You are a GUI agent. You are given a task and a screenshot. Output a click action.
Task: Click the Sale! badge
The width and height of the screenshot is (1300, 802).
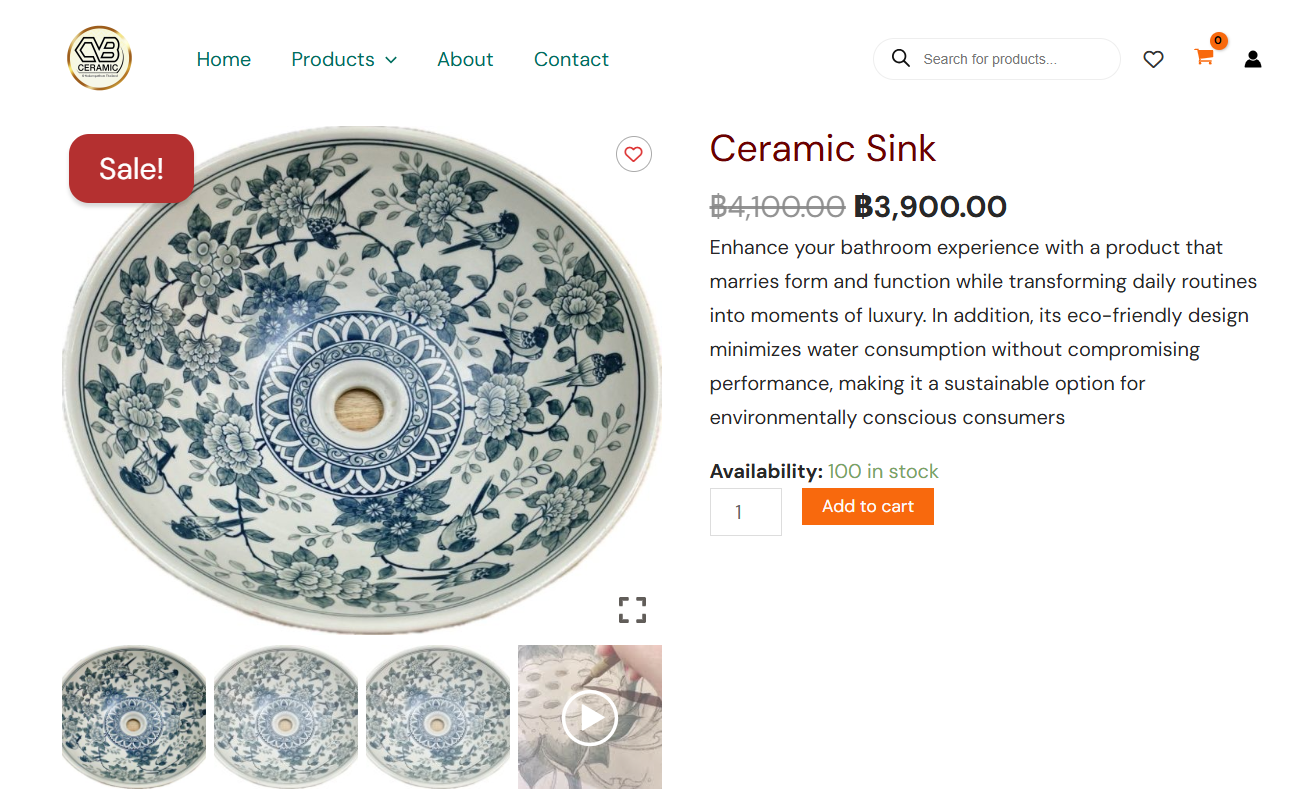pyautogui.click(x=131, y=168)
